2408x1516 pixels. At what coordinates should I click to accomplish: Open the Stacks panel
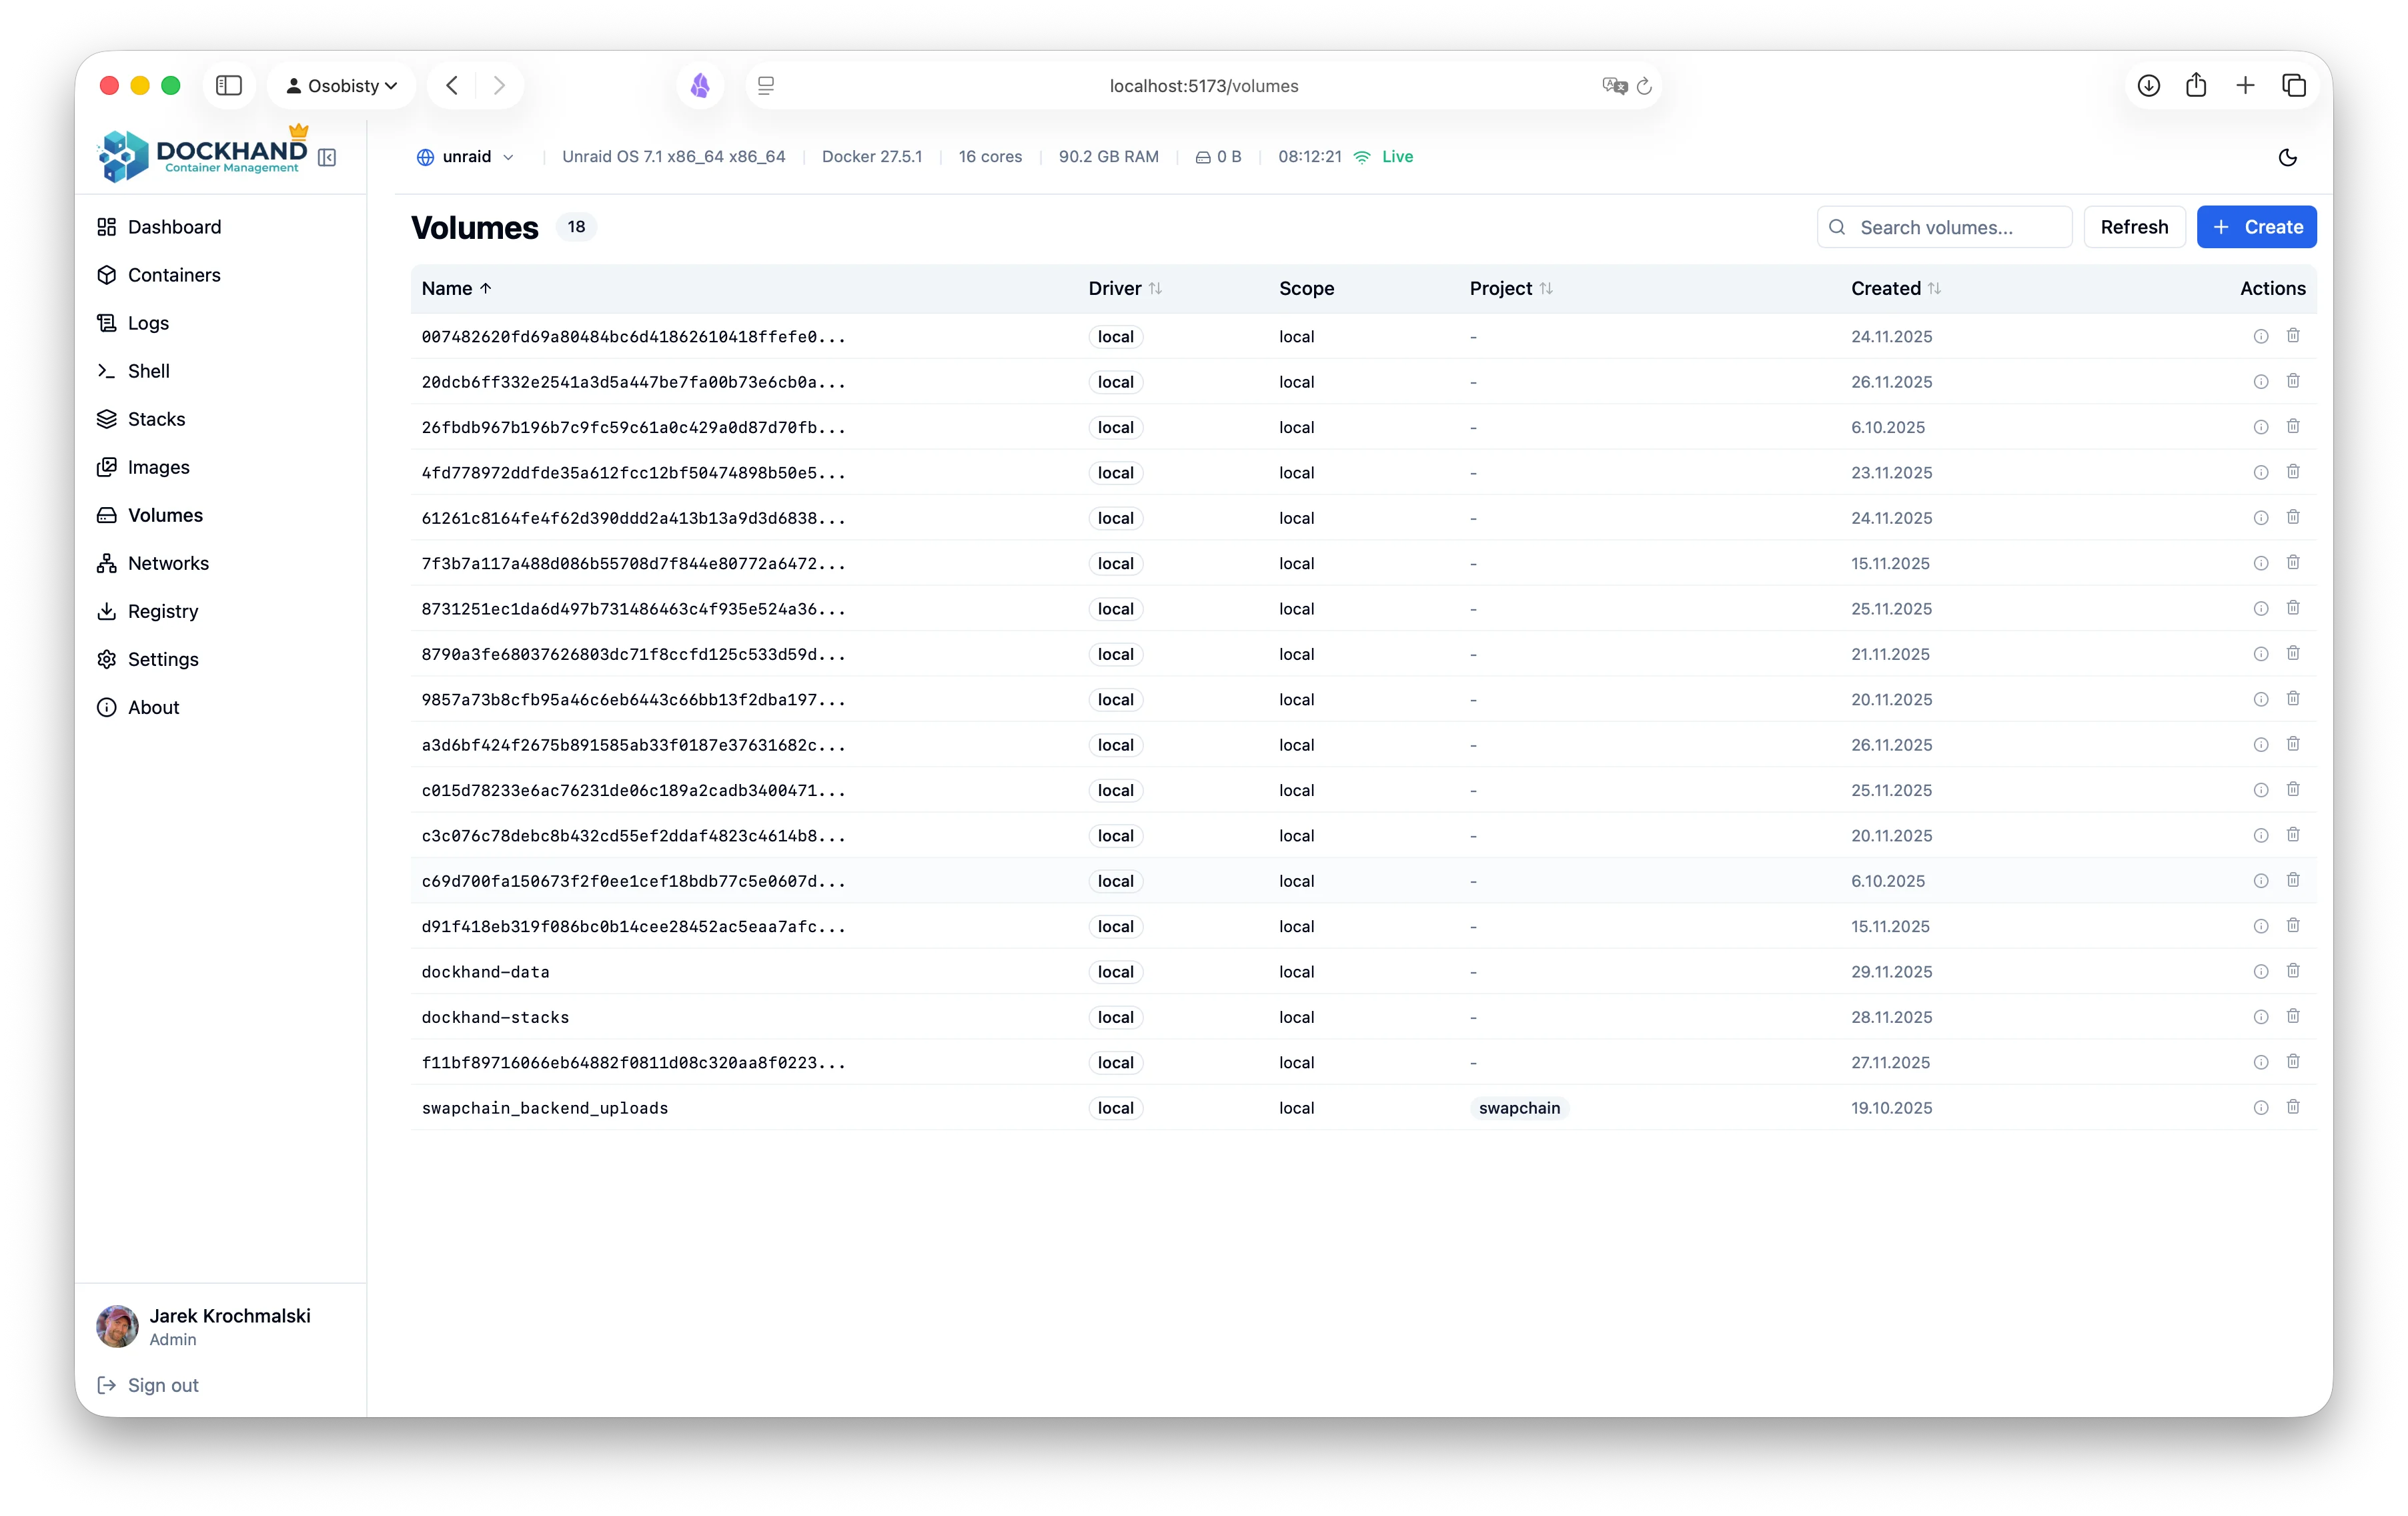pos(156,419)
